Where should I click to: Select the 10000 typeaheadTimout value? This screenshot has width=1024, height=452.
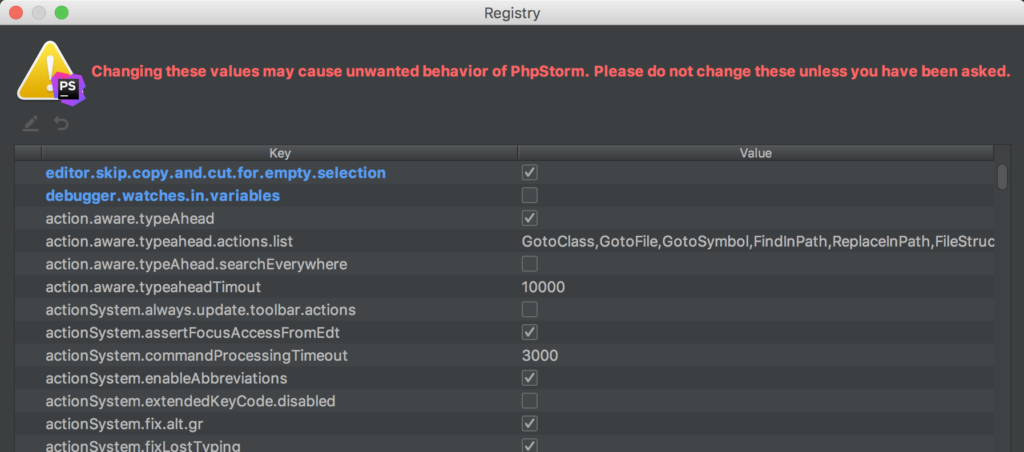click(x=543, y=287)
